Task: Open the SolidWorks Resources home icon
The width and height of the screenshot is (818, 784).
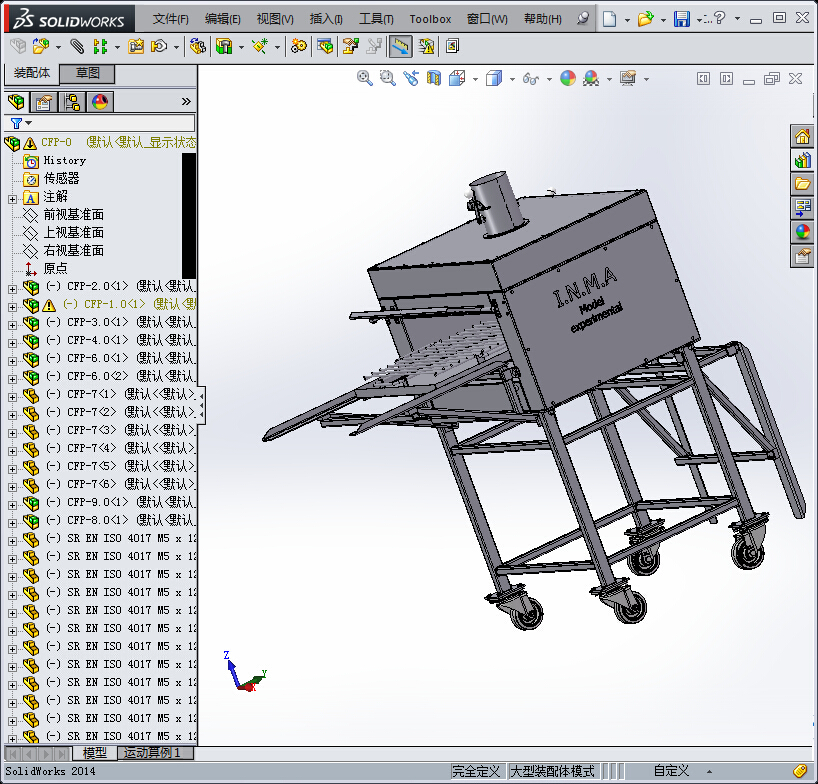Action: (x=802, y=137)
